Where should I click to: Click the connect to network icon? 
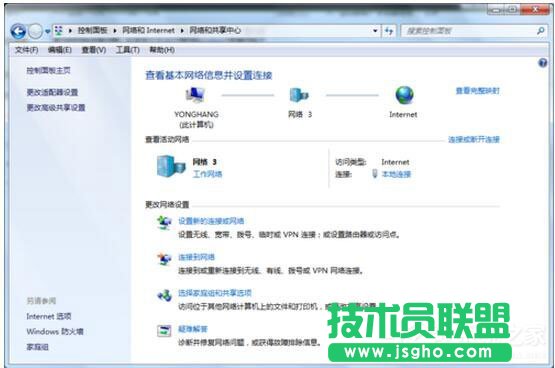click(x=164, y=259)
